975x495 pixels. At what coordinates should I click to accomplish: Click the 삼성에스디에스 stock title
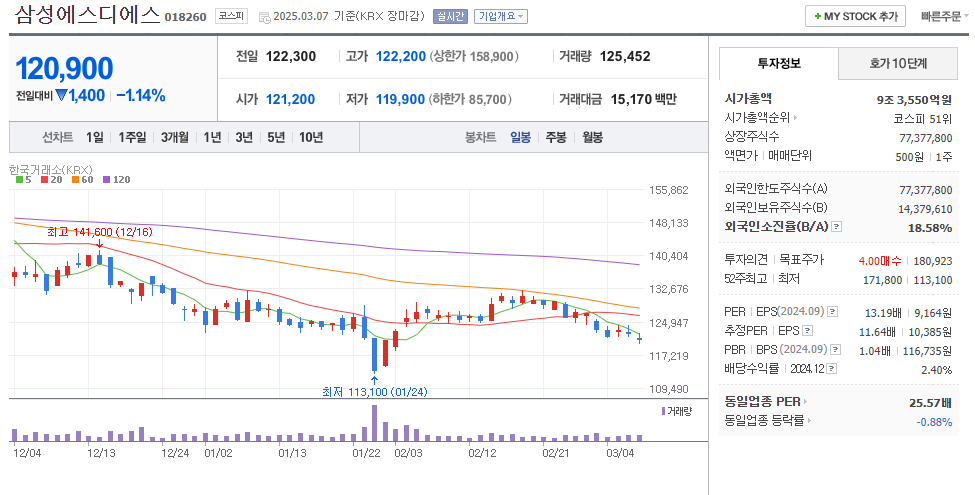[x=87, y=15]
